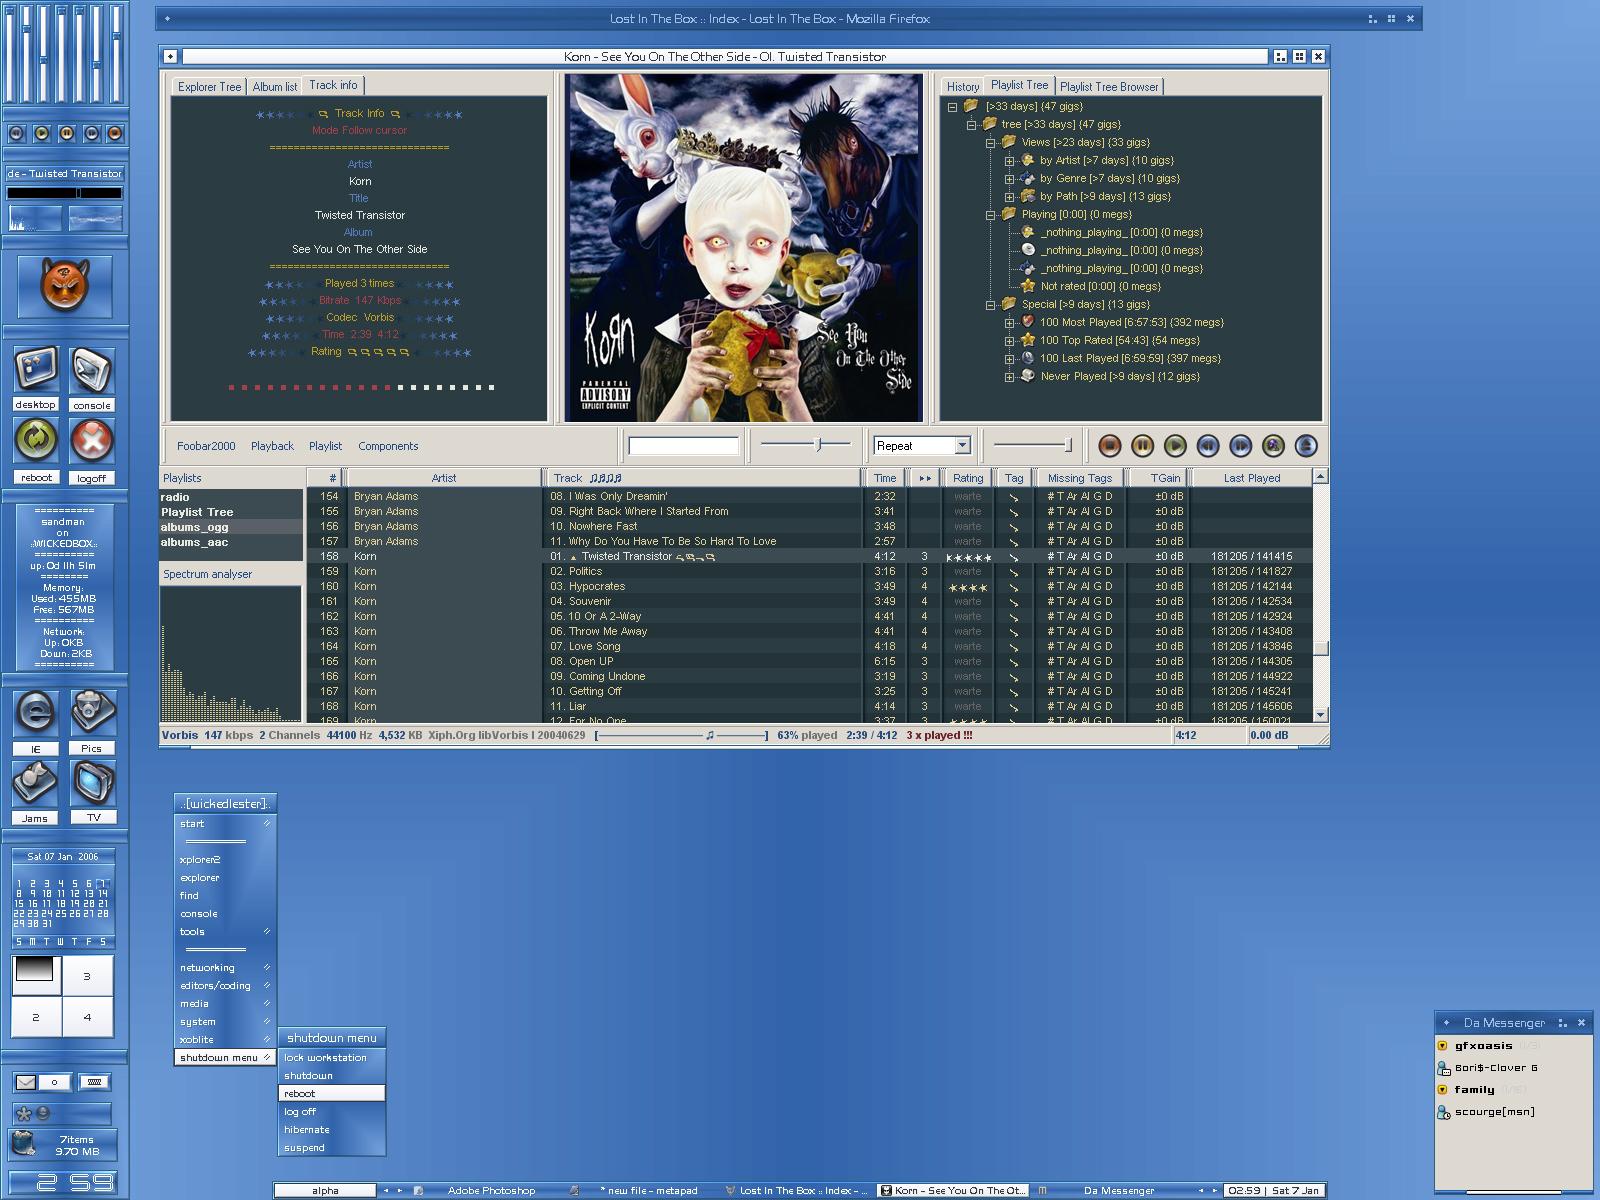
Task: Click the angry devil face icon in sidebar
Action: tap(64, 285)
